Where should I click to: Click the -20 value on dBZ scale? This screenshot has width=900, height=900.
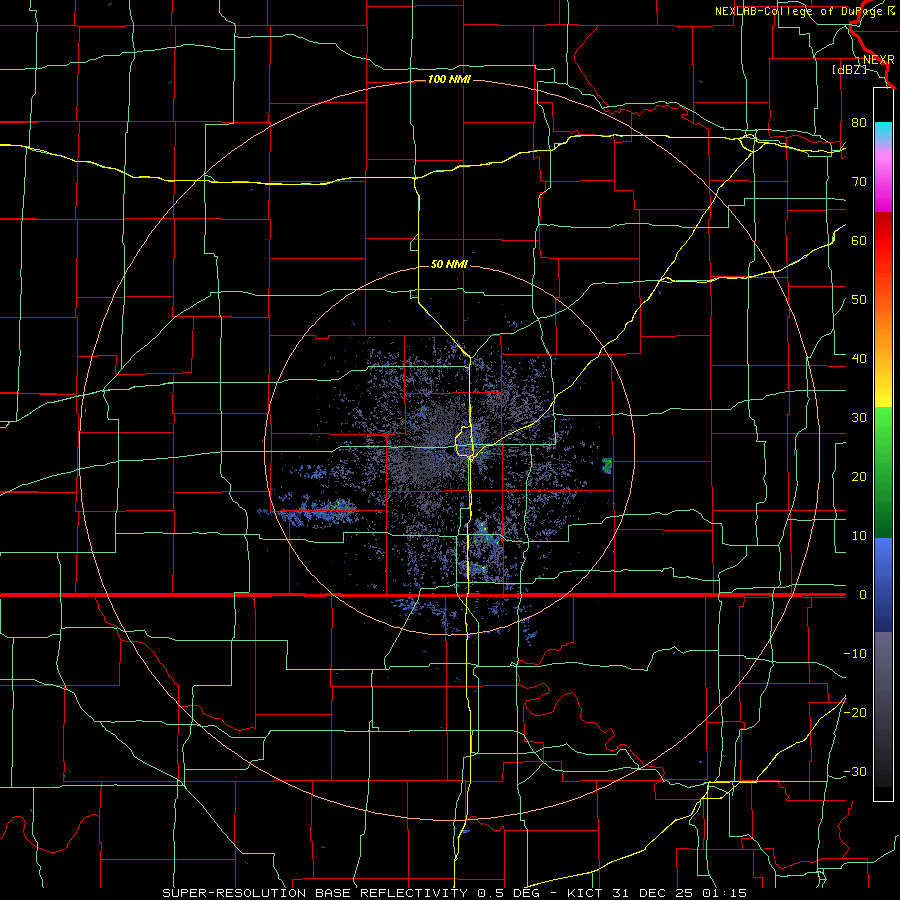[855, 713]
